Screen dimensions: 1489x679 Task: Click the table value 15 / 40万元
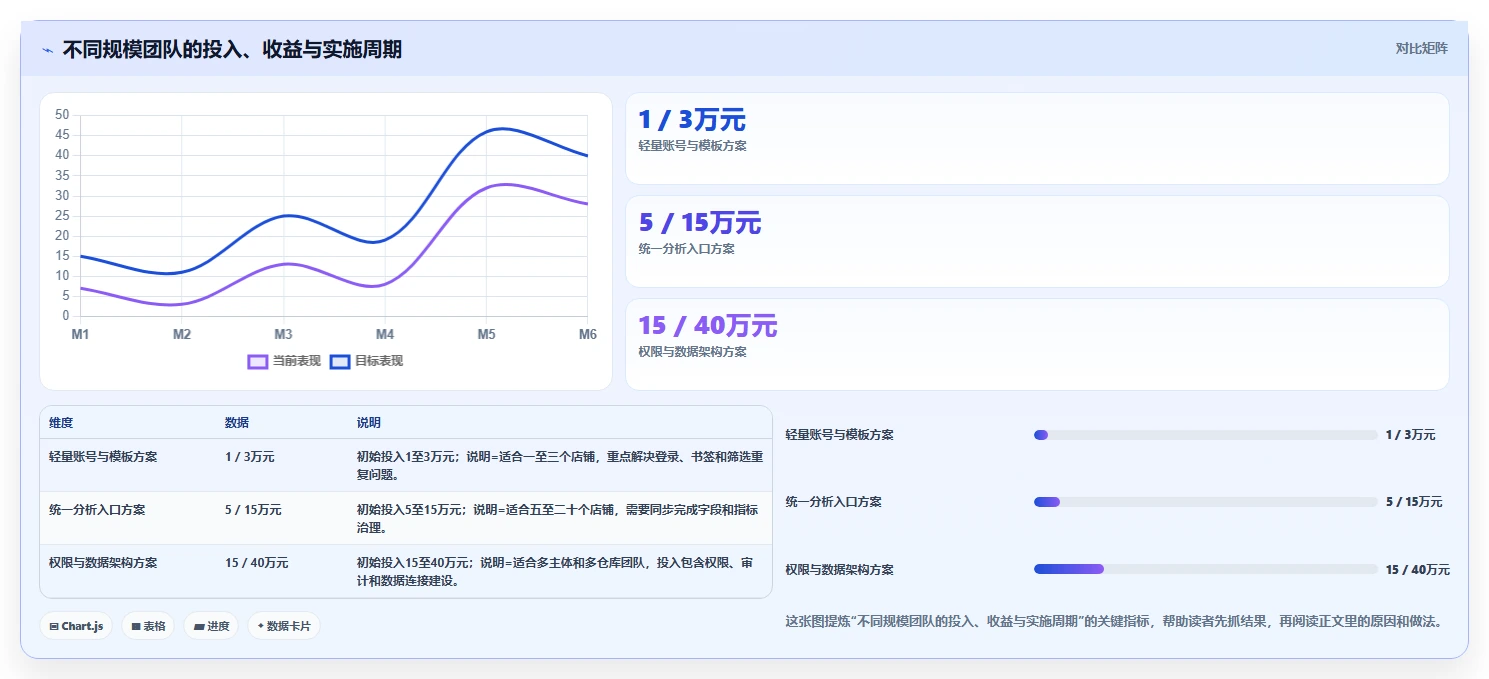point(257,562)
